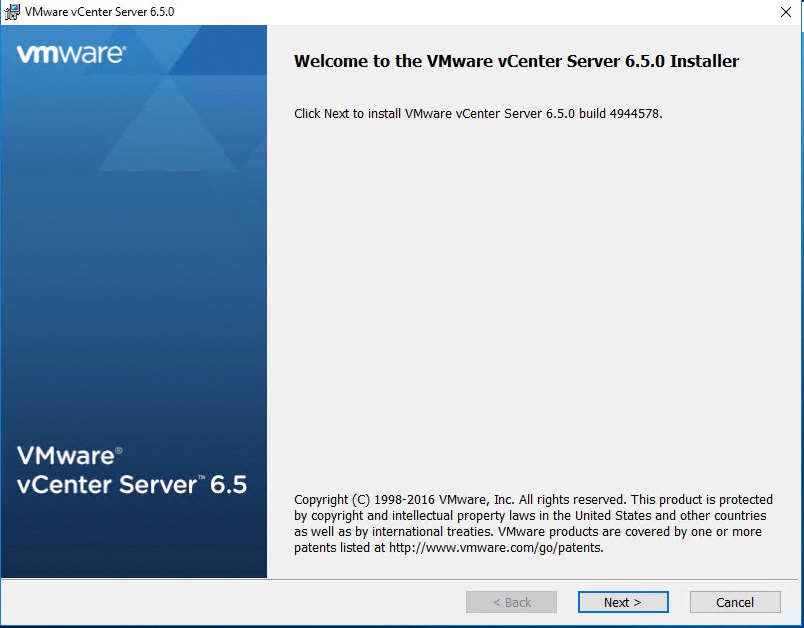The image size is (804, 628).
Task: Close the vCenter Server installer window
Action: tap(786, 11)
